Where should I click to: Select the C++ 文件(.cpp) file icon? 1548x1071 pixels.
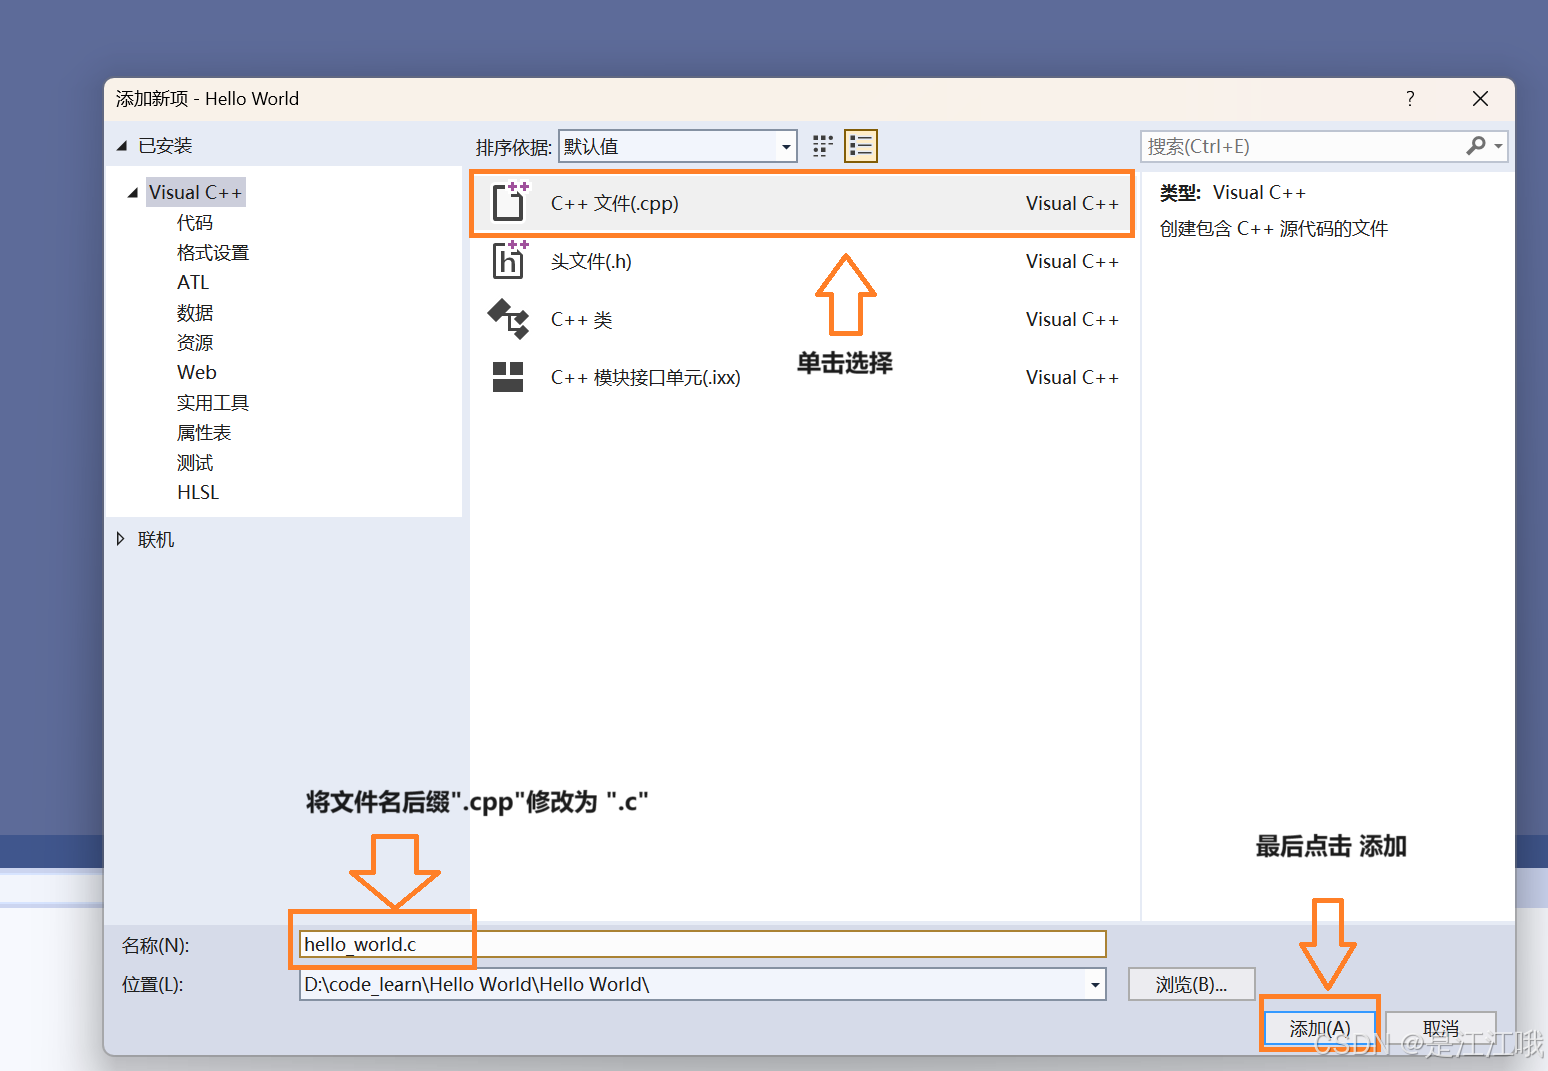click(509, 202)
